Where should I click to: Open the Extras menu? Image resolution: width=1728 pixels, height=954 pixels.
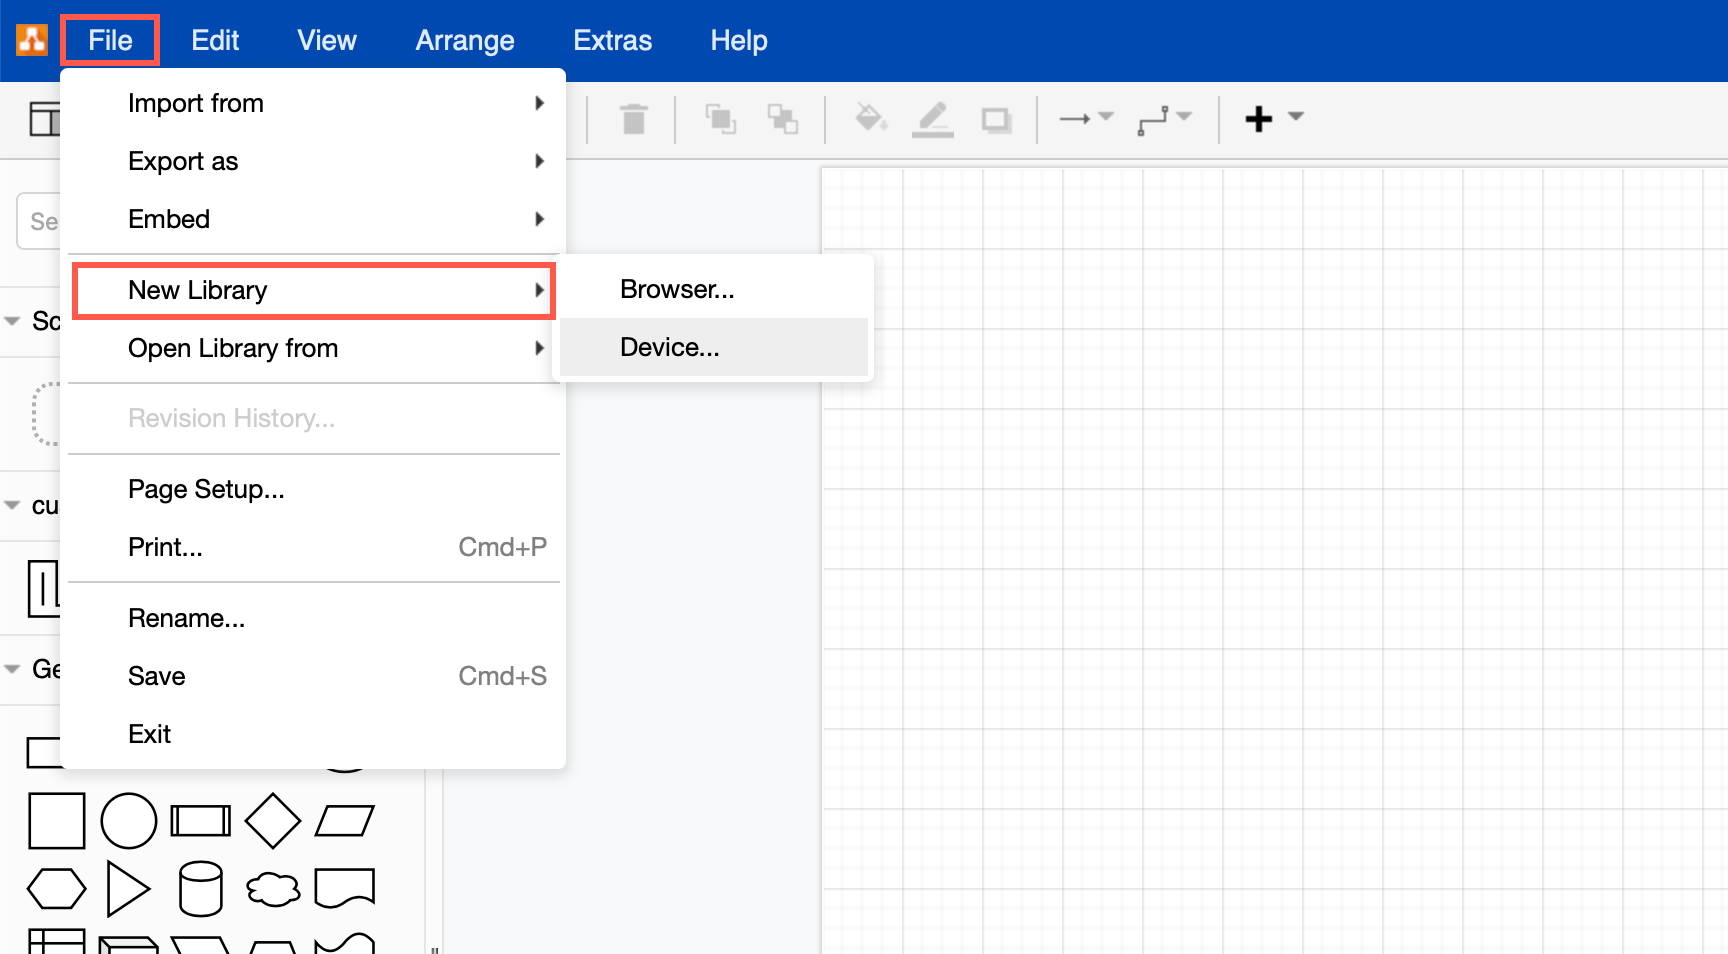coord(612,40)
